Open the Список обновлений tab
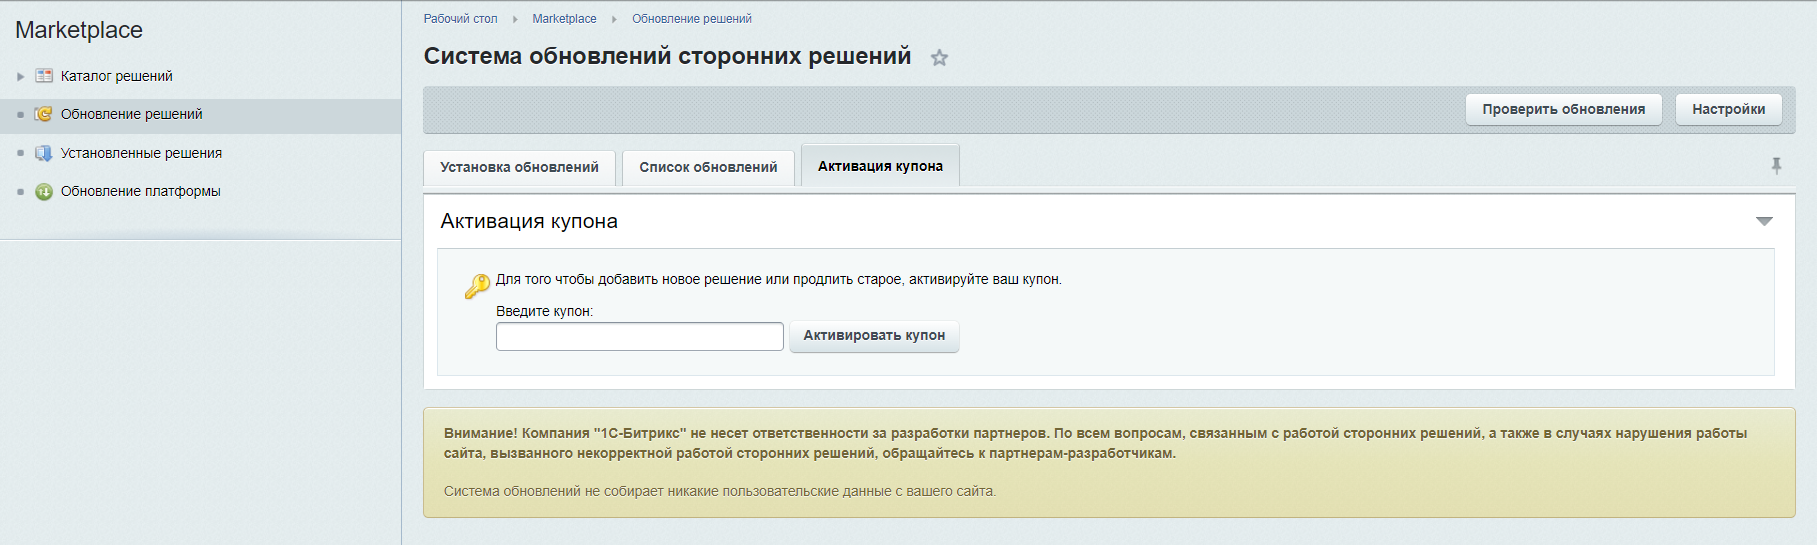Viewport: 1817px width, 545px height. tap(708, 167)
